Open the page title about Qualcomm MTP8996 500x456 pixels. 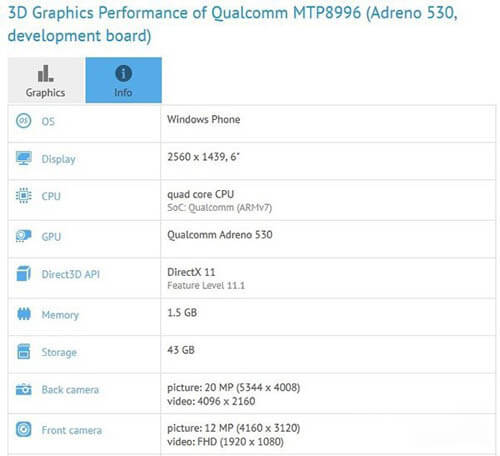[233, 24]
